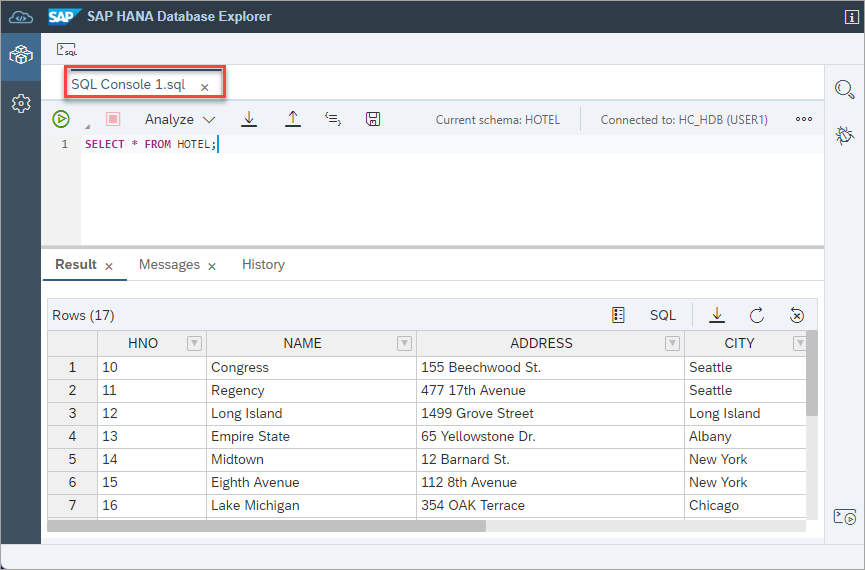Screen dimensions: 865x570
Task: Close the SQL Console 1.sql tab
Action: tap(205, 87)
